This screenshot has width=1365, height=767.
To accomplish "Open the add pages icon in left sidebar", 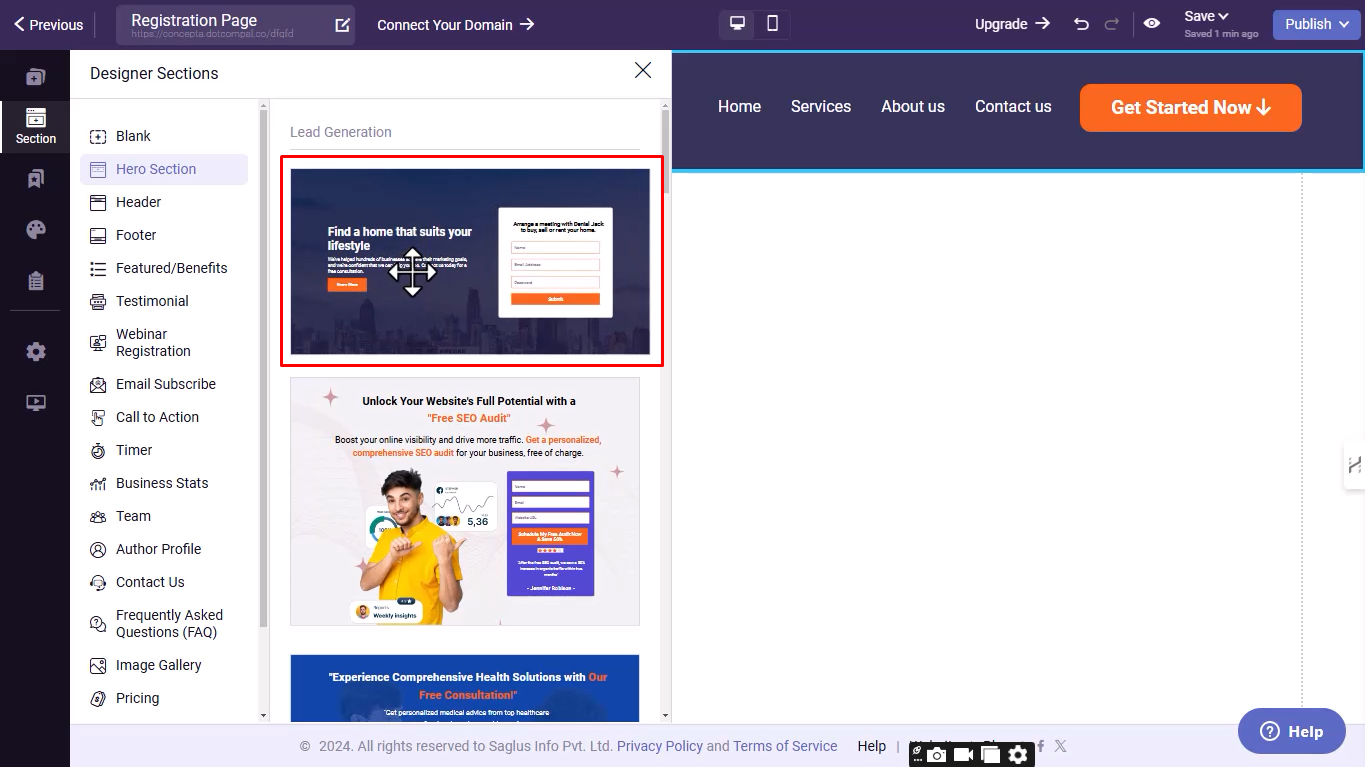I will coord(35,77).
